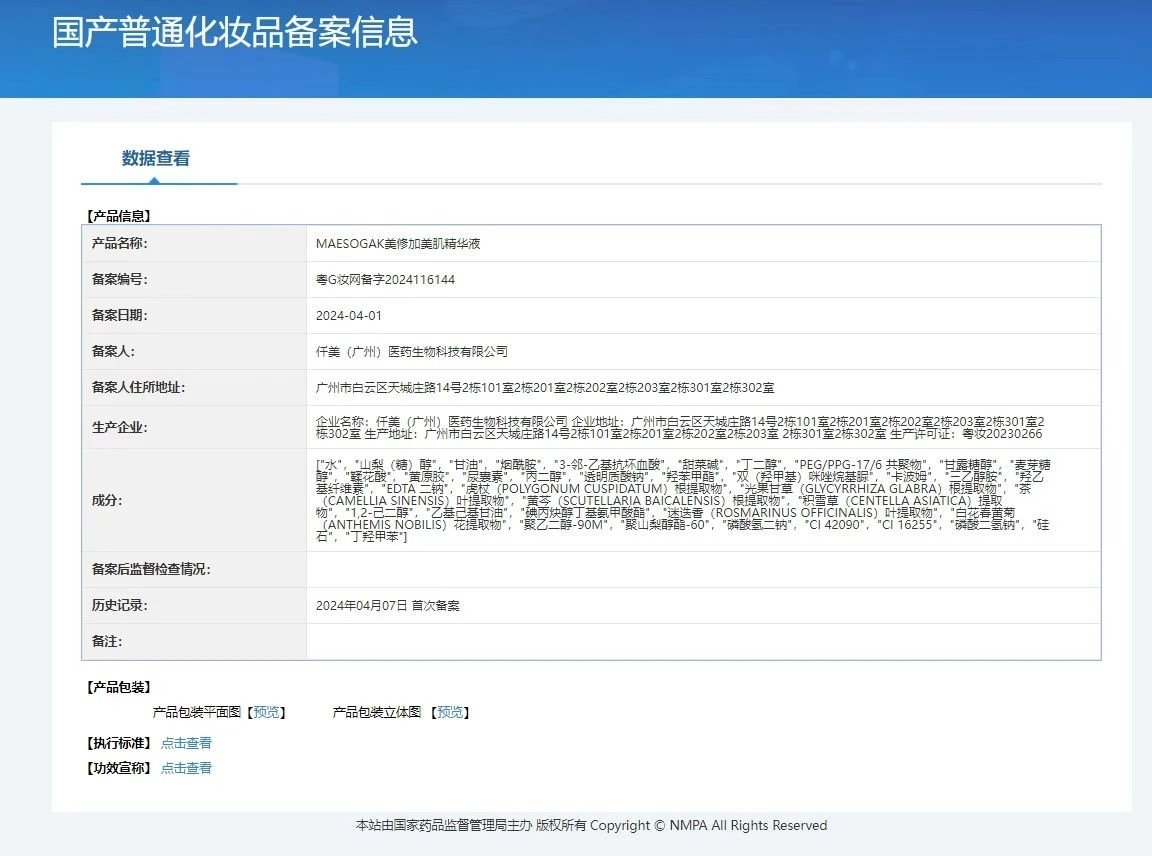The image size is (1152, 856).
Task: Select filer name 仟美（广州）医药生物科技有限公司
Action: pyautogui.click(x=411, y=351)
